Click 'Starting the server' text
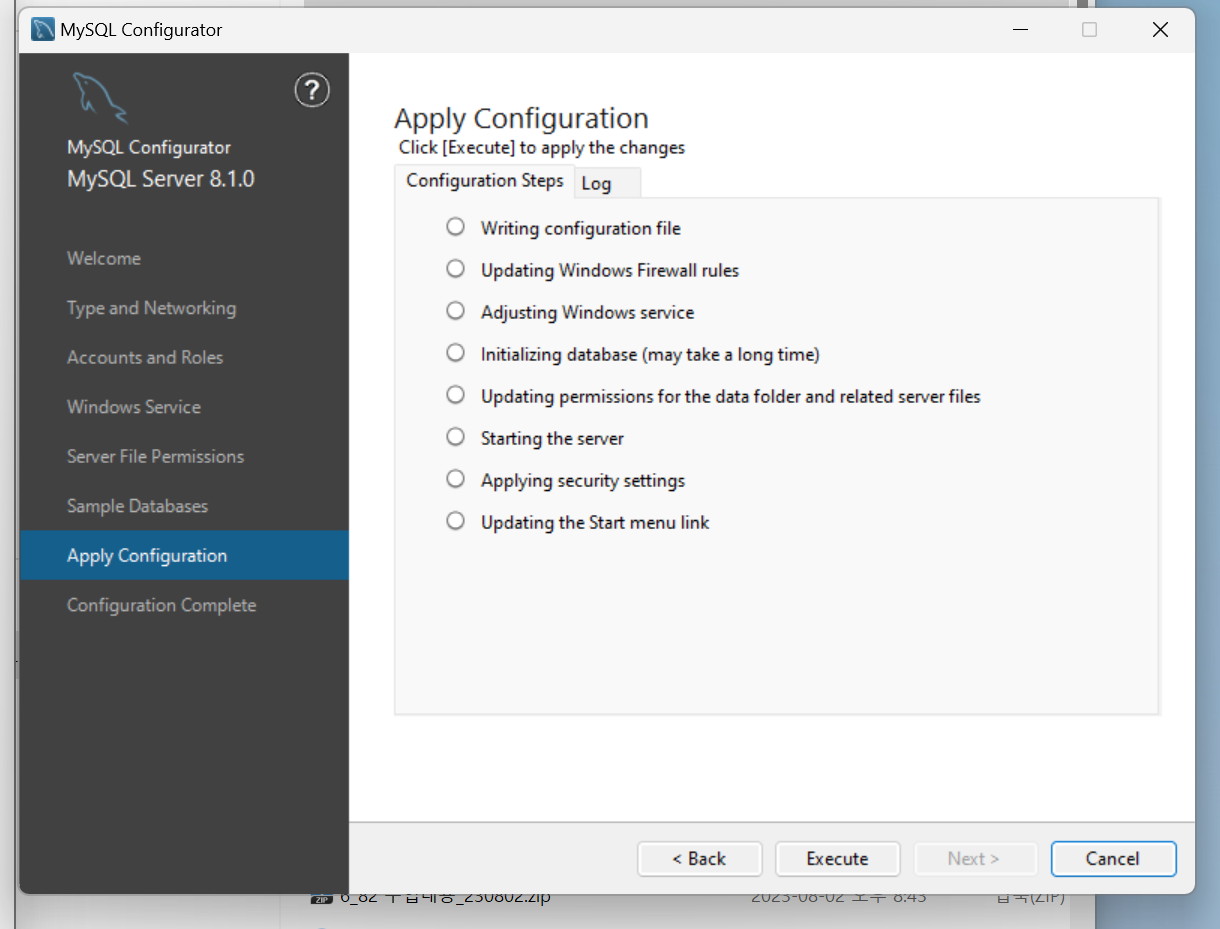The height and width of the screenshot is (929, 1220). tap(552, 438)
